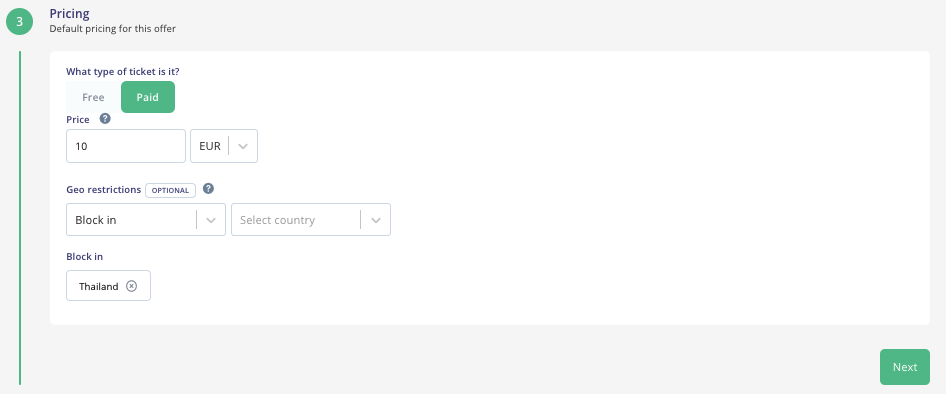The image size is (946, 394).
Task: Open the Geo restrictions help tooltip icon
Action: click(x=208, y=189)
